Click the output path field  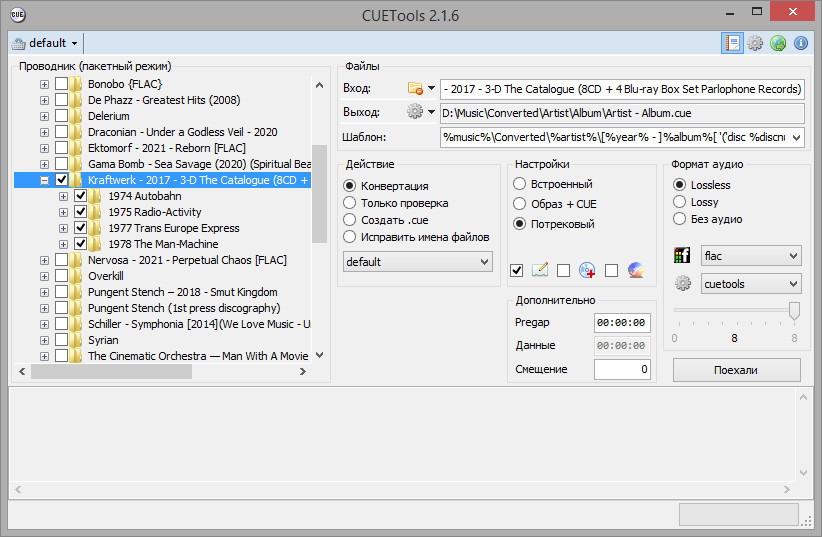tap(622, 113)
